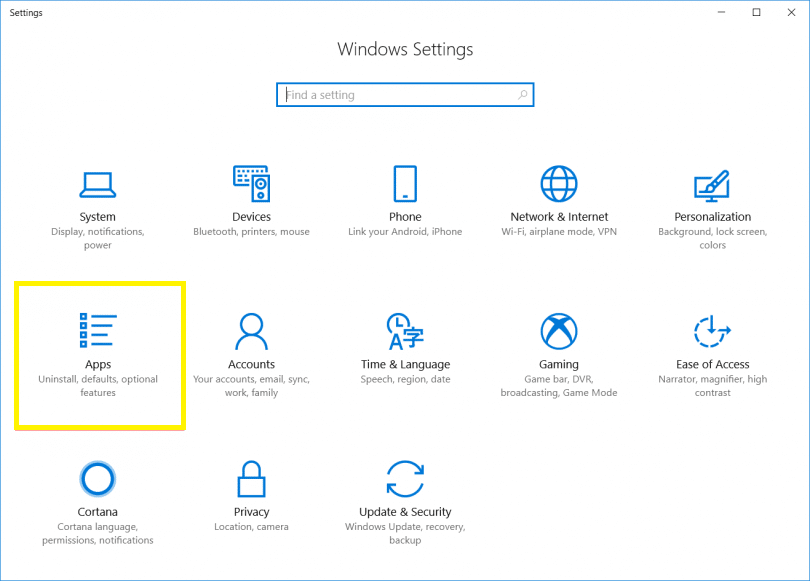This screenshot has width=810, height=581.
Task: Close the Settings window
Action: point(791,12)
